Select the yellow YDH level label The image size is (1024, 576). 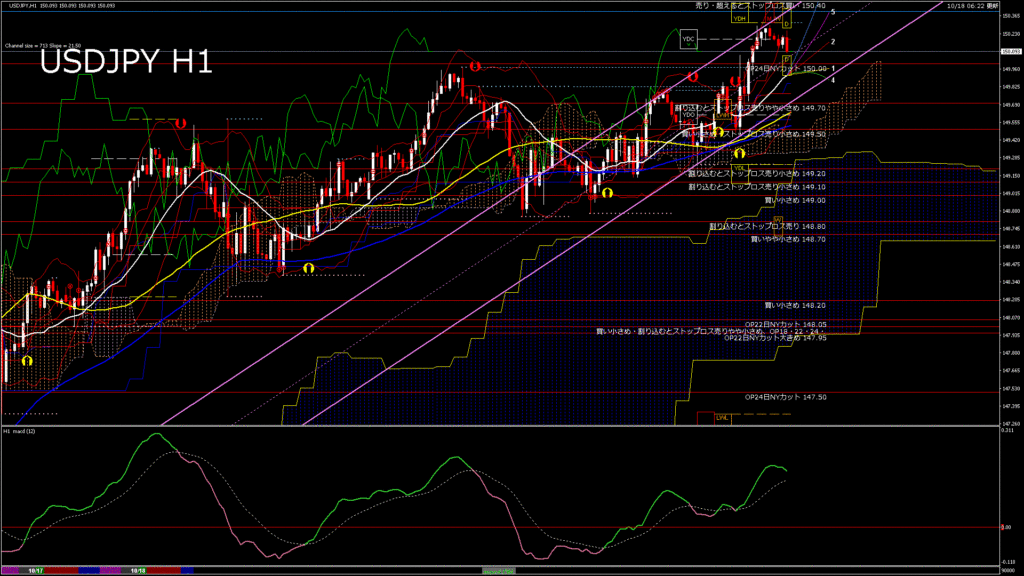pos(740,18)
